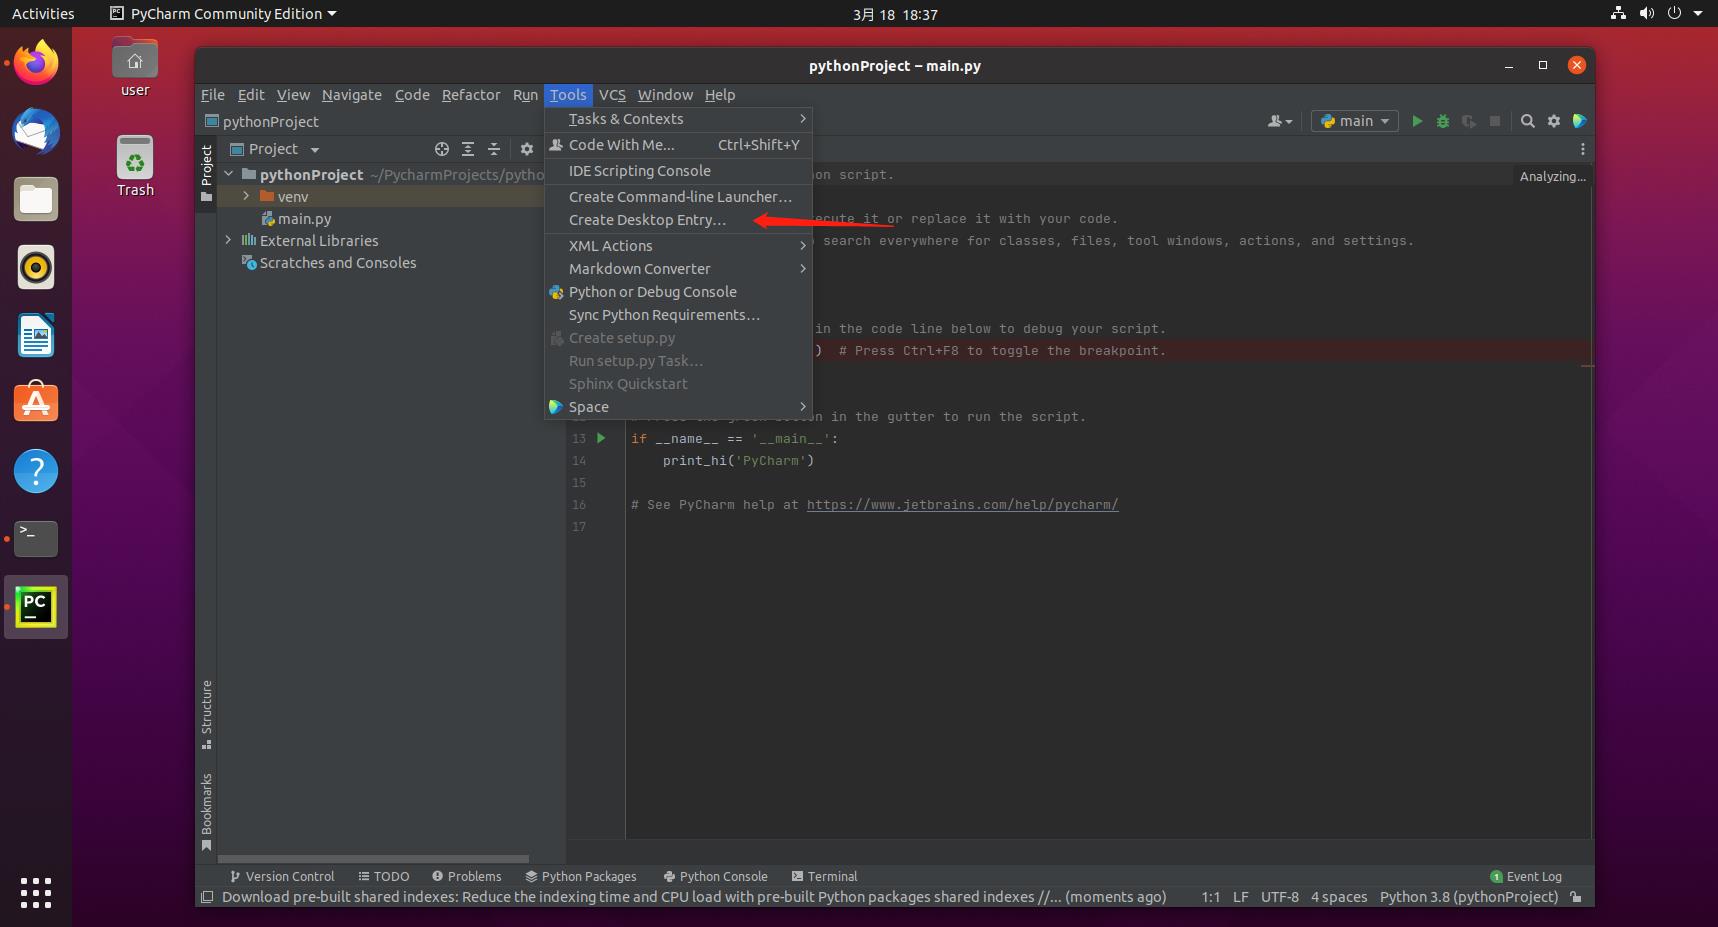Open the File menu
This screenshot has width=1718, height=927.
[213, 95]
